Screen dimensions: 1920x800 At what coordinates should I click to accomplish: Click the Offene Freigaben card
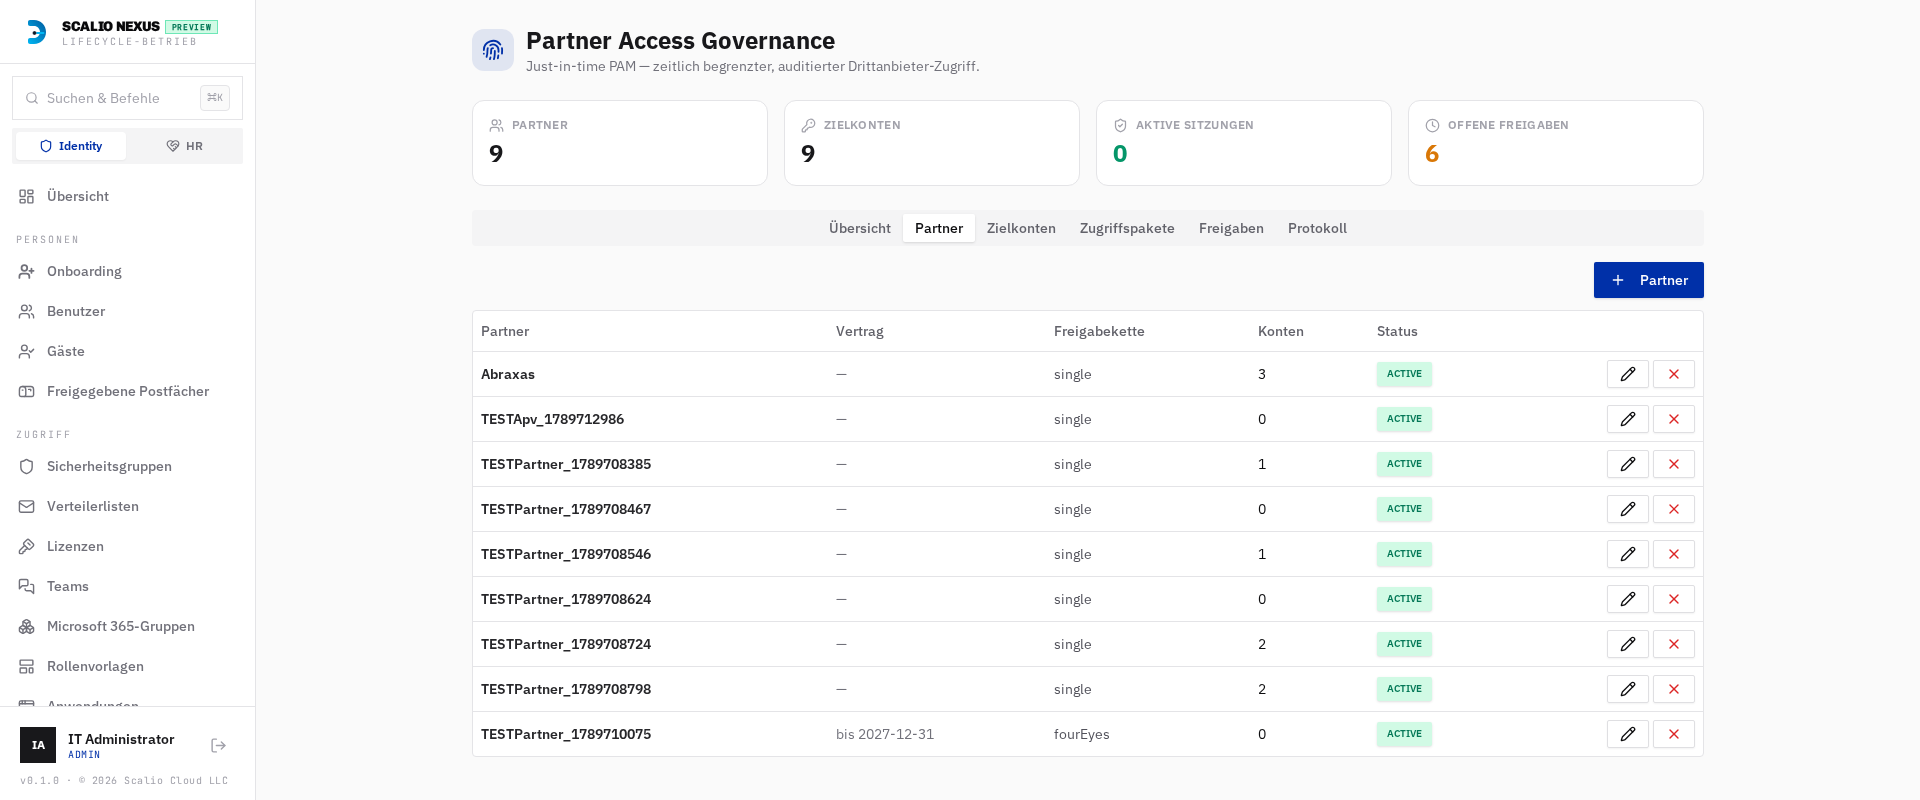[1555, 143]
